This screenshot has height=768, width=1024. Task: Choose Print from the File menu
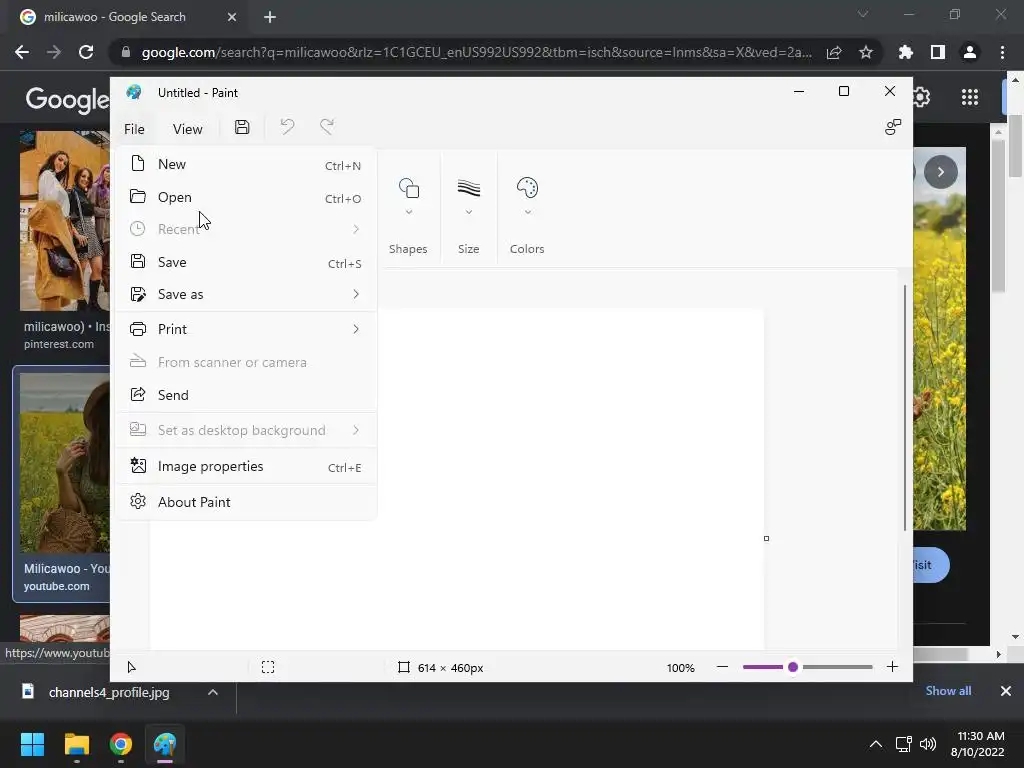[x=246, y=328]
